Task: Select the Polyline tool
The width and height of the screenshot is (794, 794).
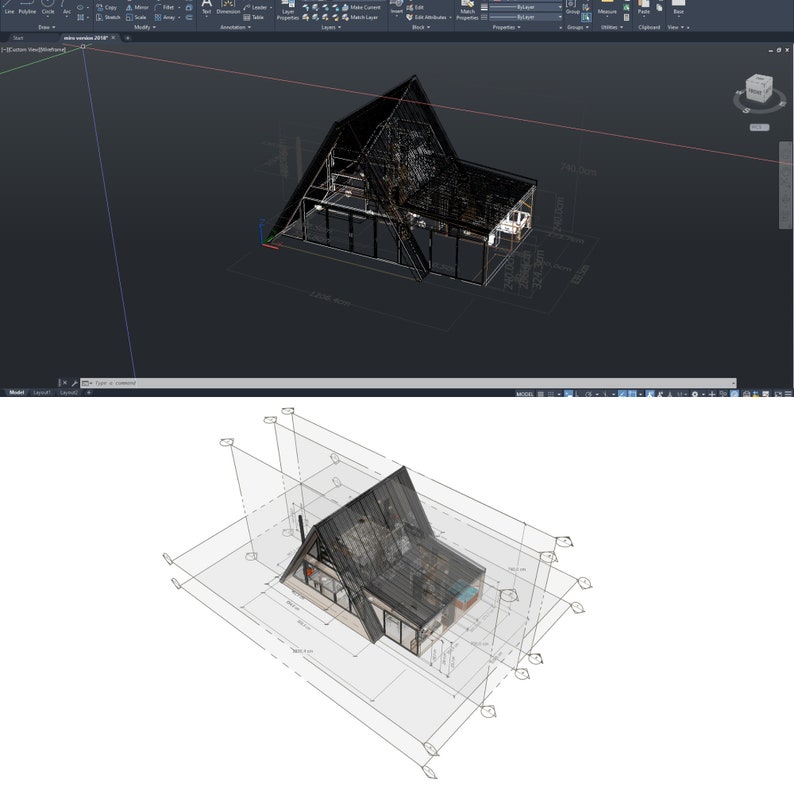Action: point(27,8)
